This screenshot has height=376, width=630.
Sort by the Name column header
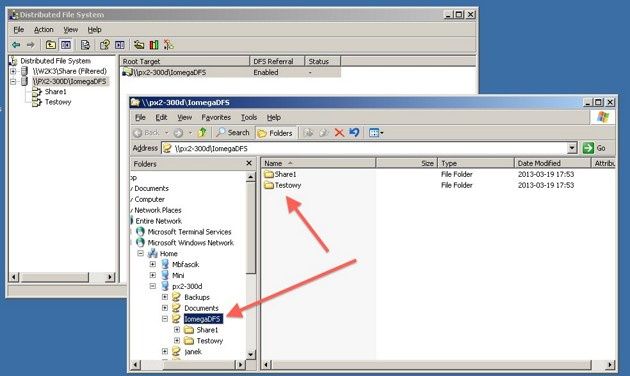pyautogui.click(x=318, y=163)
